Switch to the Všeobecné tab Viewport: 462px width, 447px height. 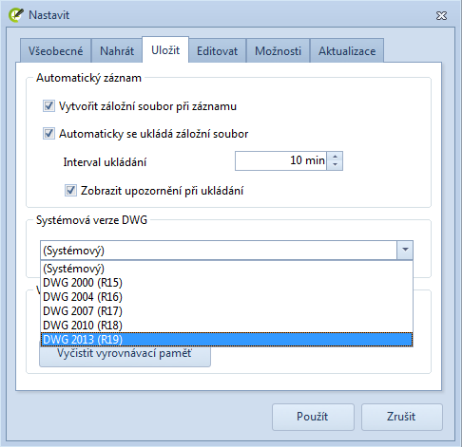(x=56, y=51)
